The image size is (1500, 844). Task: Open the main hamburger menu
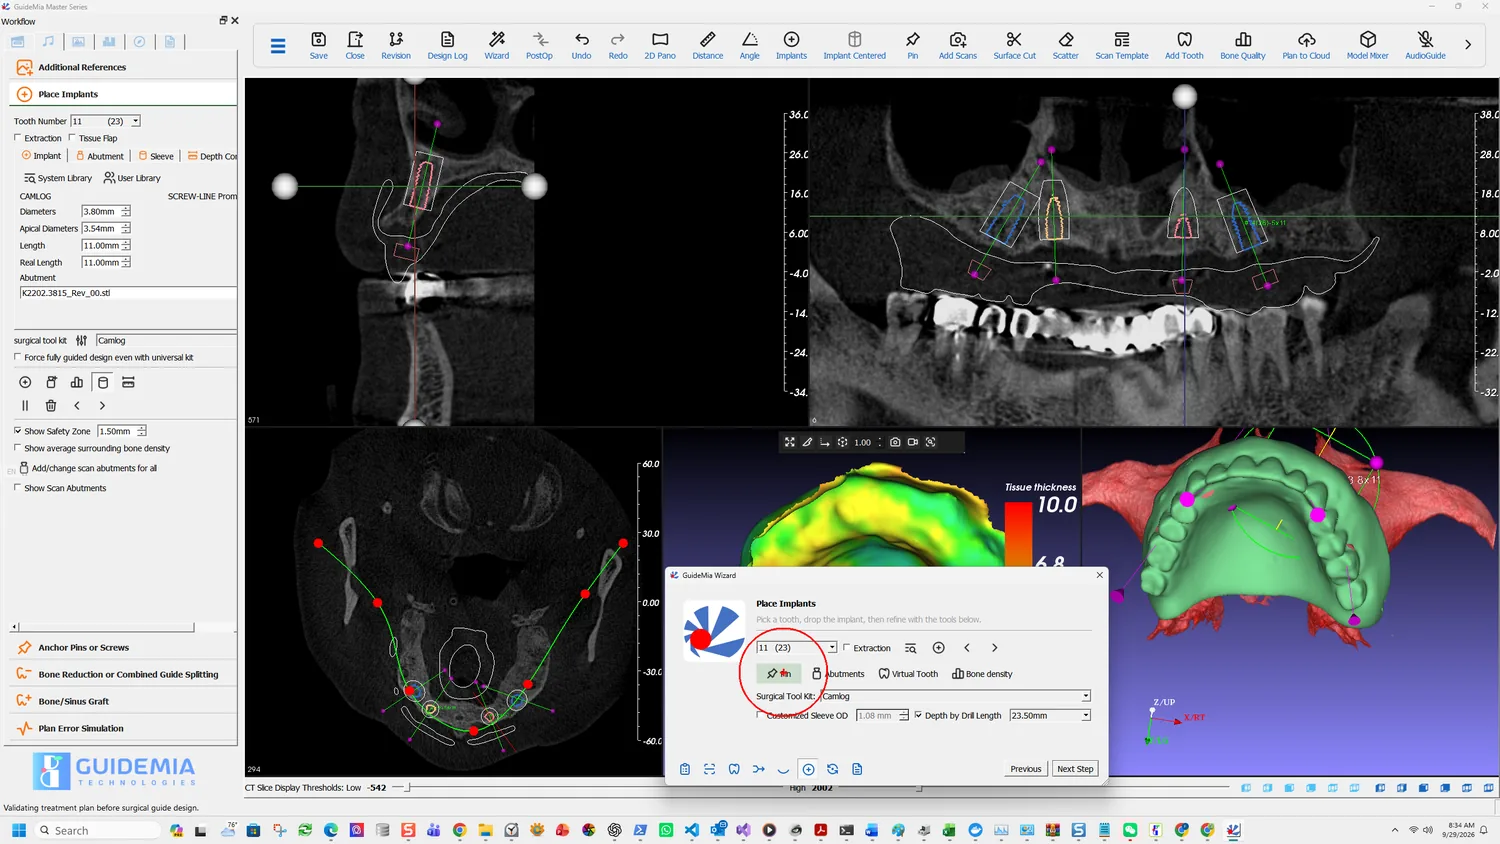[x=278, y=45]
